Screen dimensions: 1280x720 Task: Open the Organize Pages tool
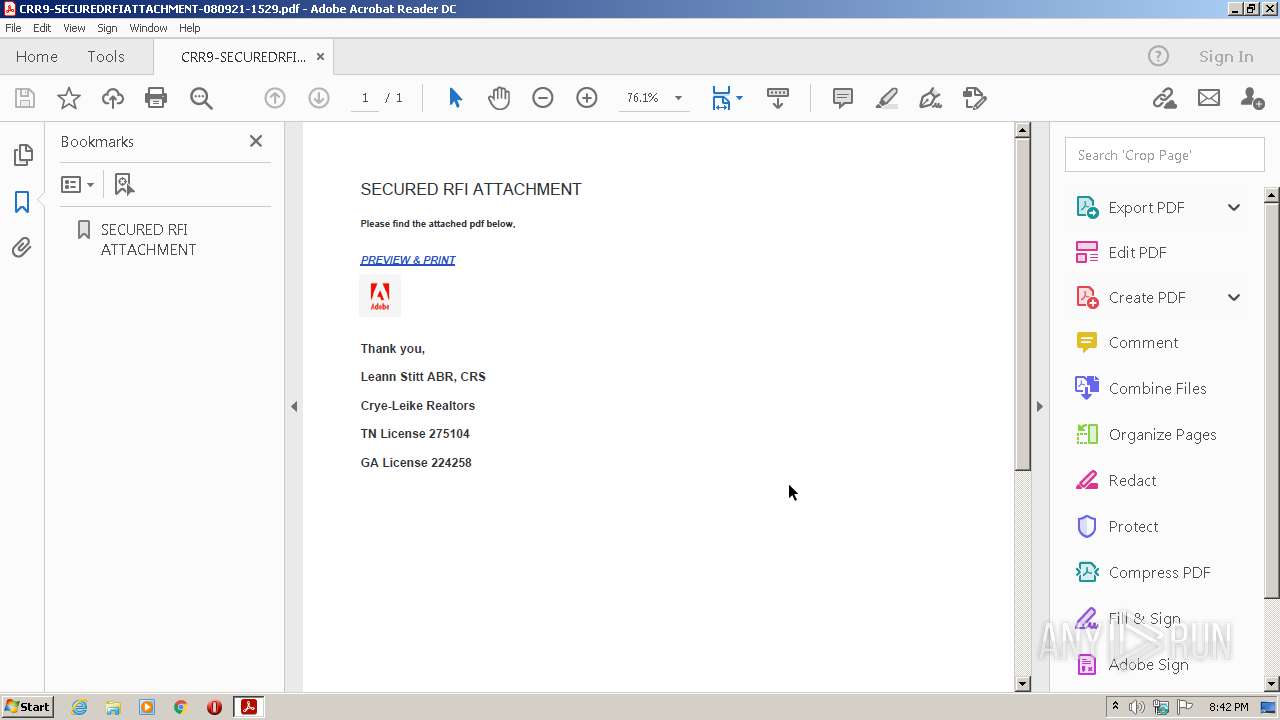pyautogui.click(x=1162, y=434)
